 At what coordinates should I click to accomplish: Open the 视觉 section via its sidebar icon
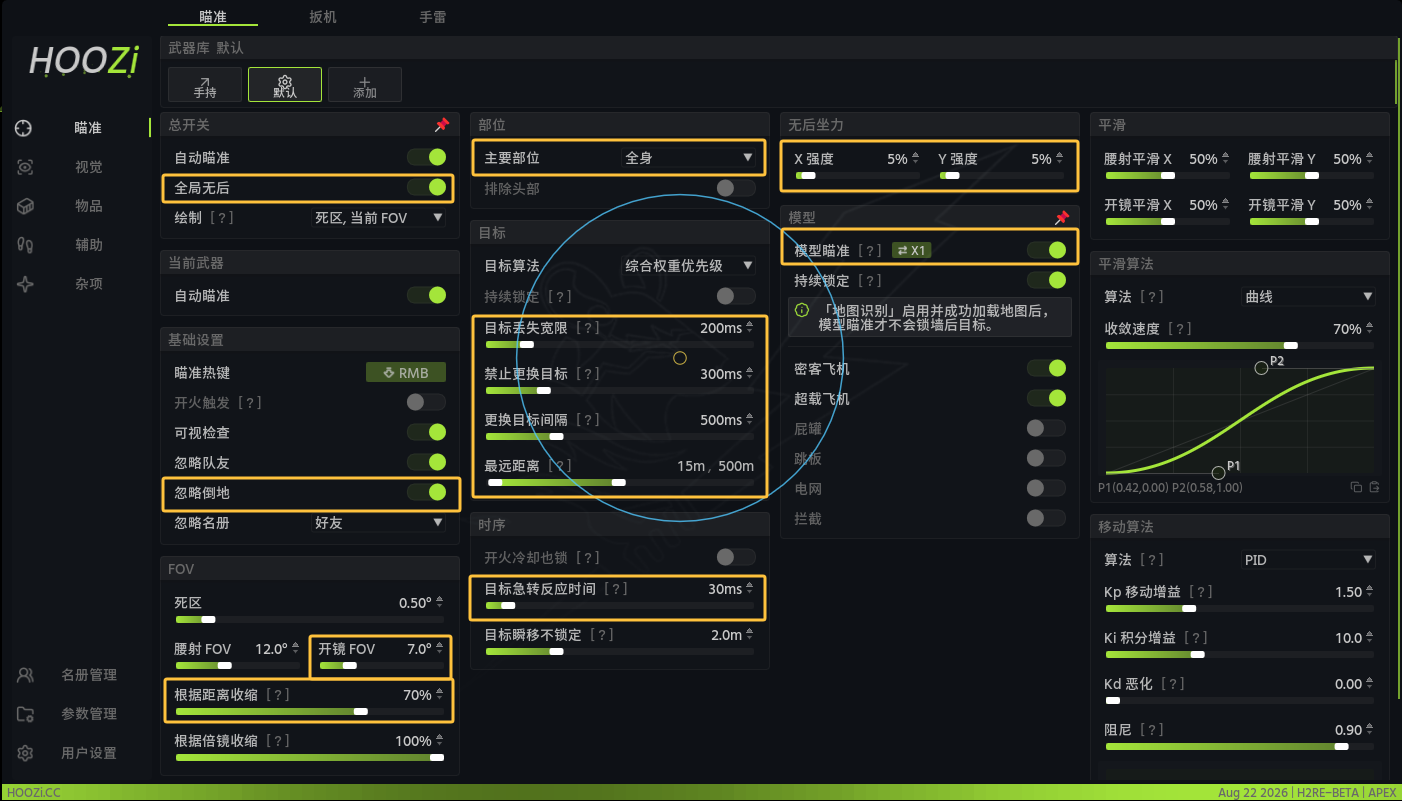[25, 167]
